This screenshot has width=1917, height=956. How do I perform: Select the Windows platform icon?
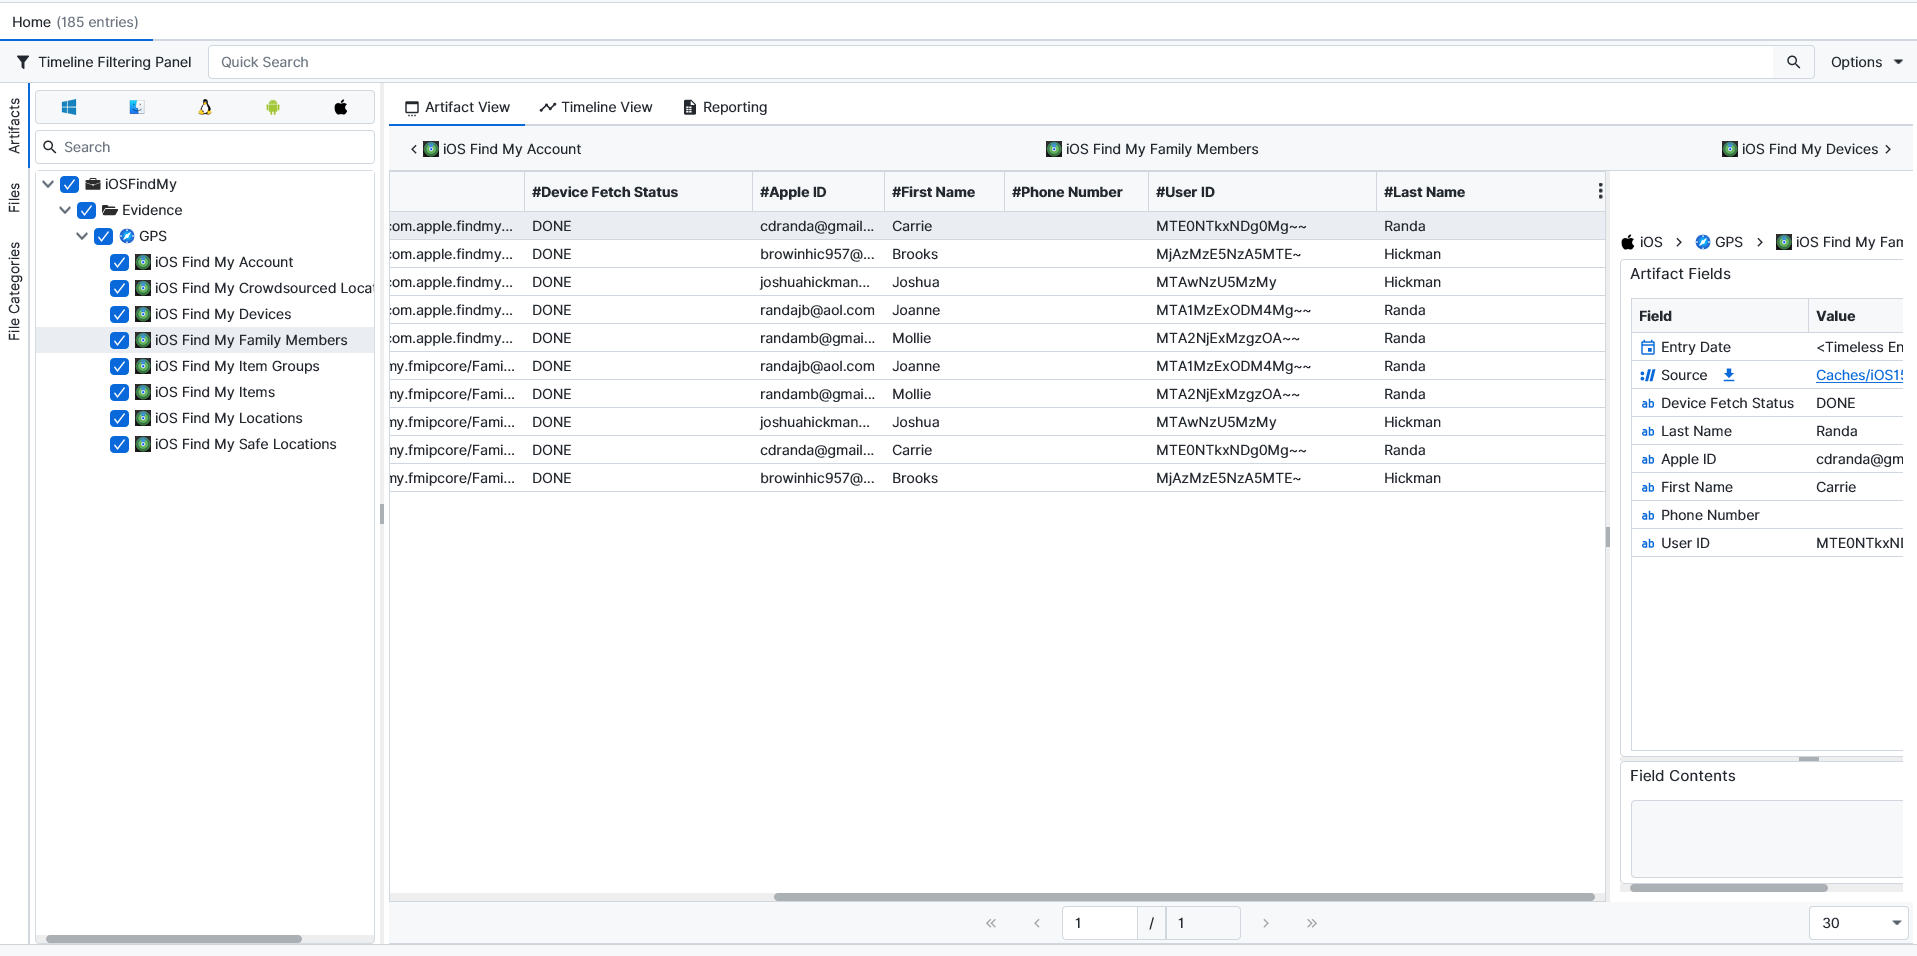69,107
